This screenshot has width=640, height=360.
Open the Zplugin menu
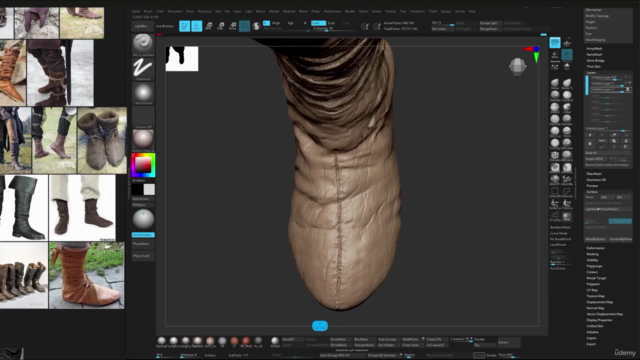click(446, 11)
